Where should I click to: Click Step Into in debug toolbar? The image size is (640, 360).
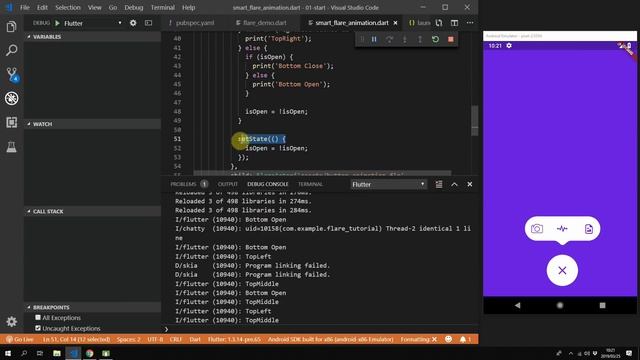click(x=404, y=39)
